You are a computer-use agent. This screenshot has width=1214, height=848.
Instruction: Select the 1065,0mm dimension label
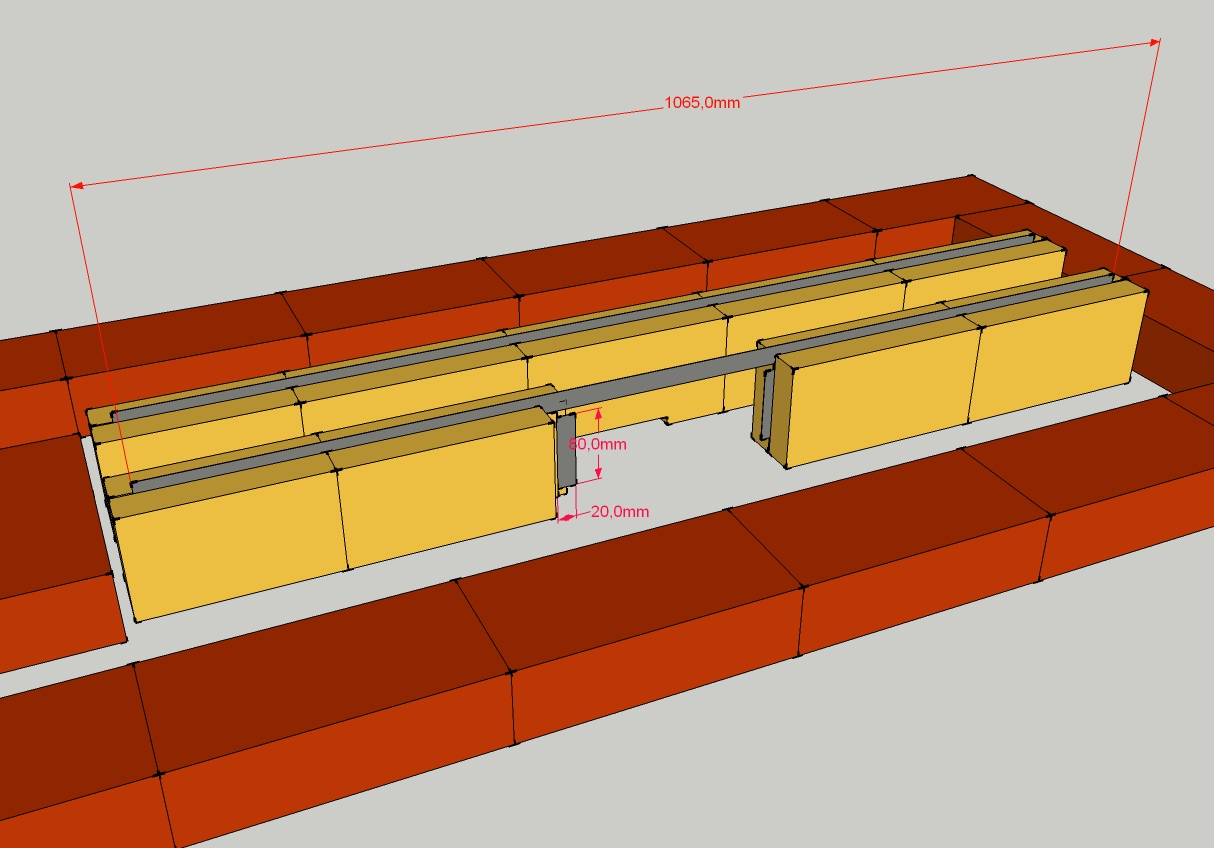pos(702,103)
